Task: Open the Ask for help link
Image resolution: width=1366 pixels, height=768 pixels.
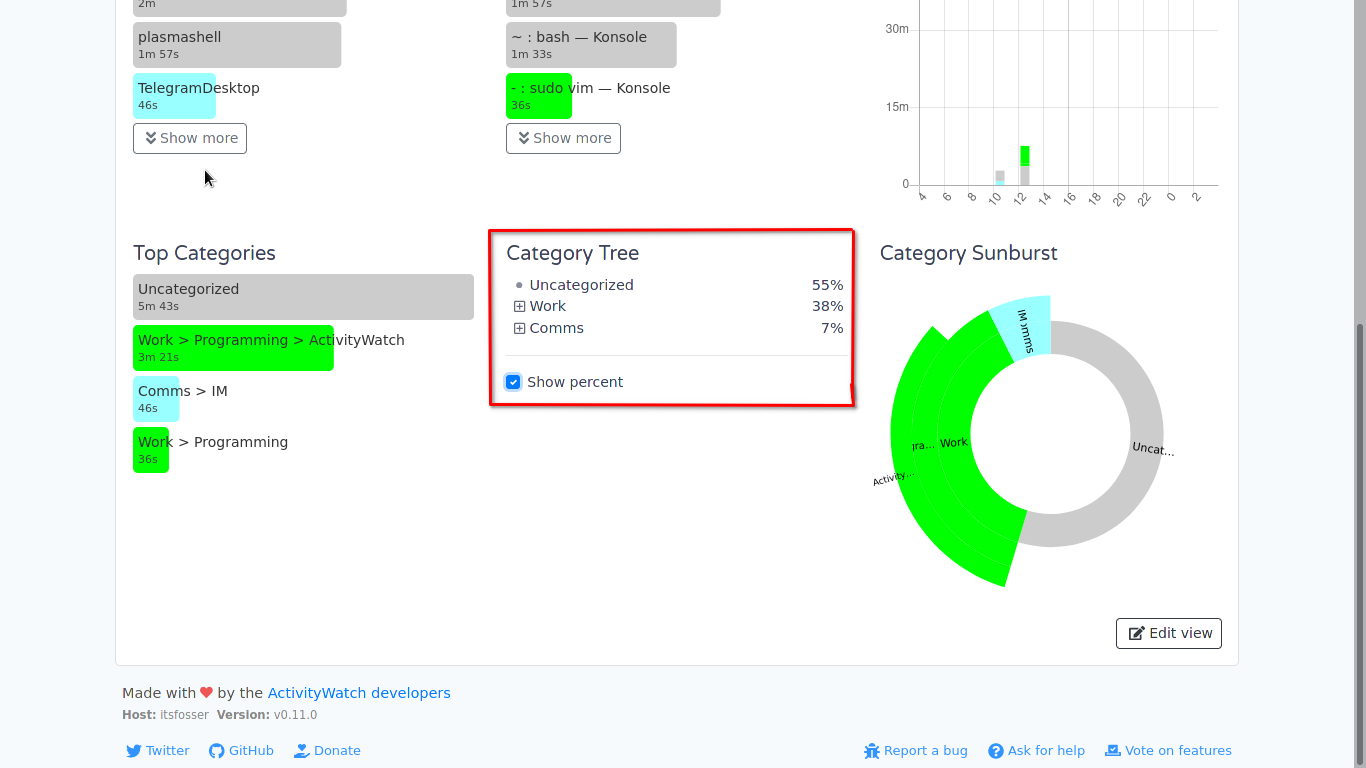Action: click(1046, 751)
